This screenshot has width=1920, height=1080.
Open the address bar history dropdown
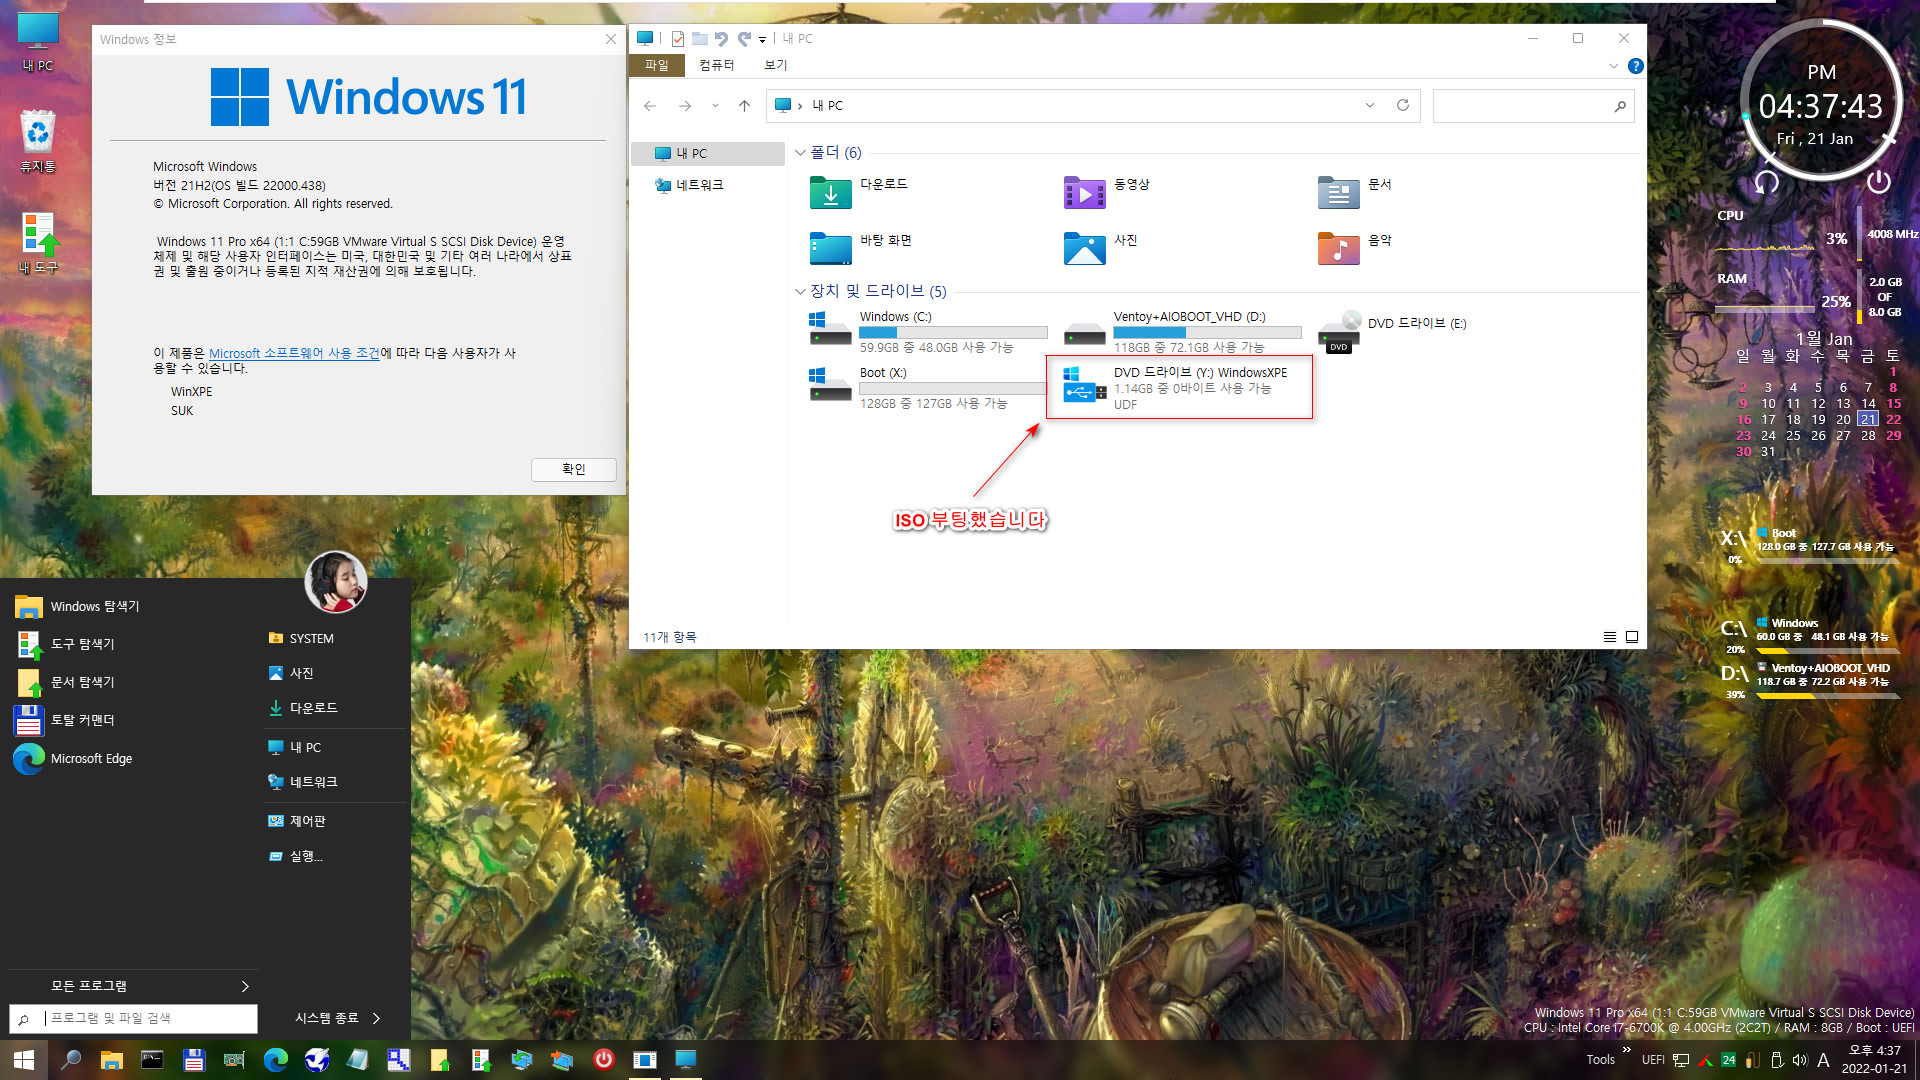pos(1370,105)
